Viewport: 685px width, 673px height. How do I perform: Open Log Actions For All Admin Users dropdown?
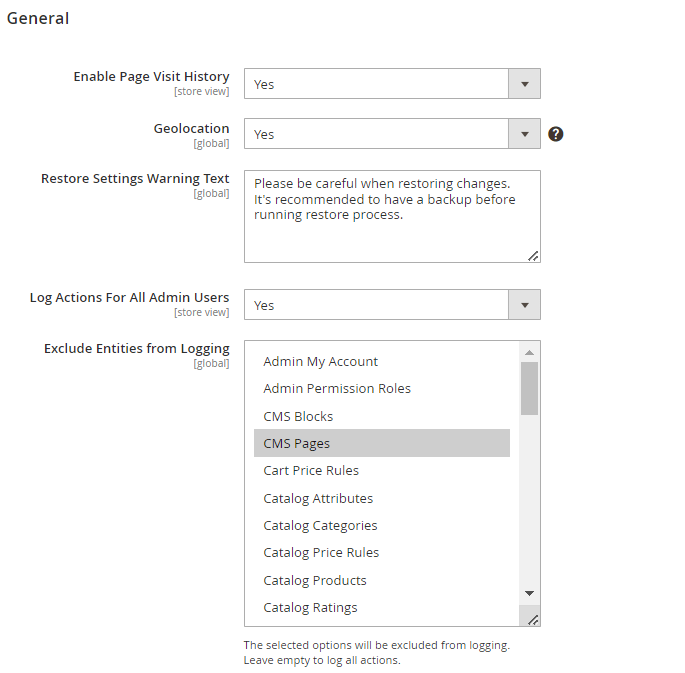click(x=392, y=304)
